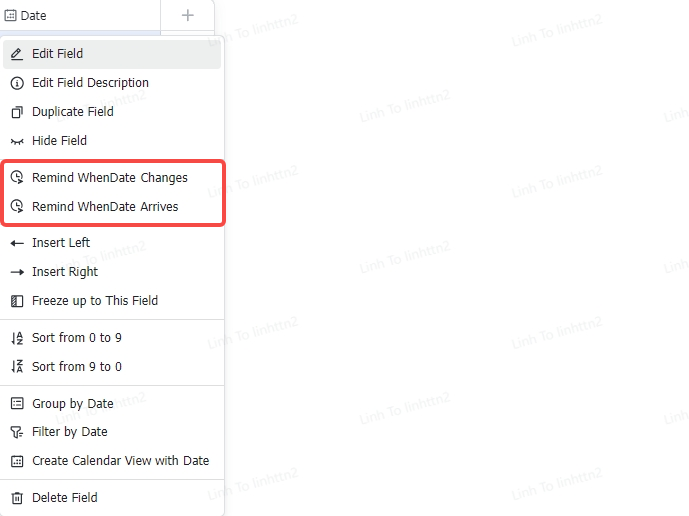Choose the Hide Field menu entry
This screenshot has height=516, width=689.
(59, 141)
